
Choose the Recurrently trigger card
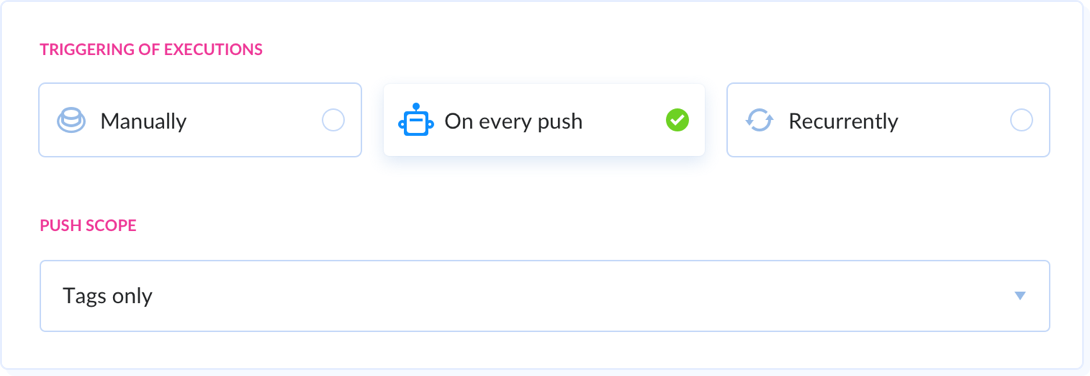click(x=888, y=120)
